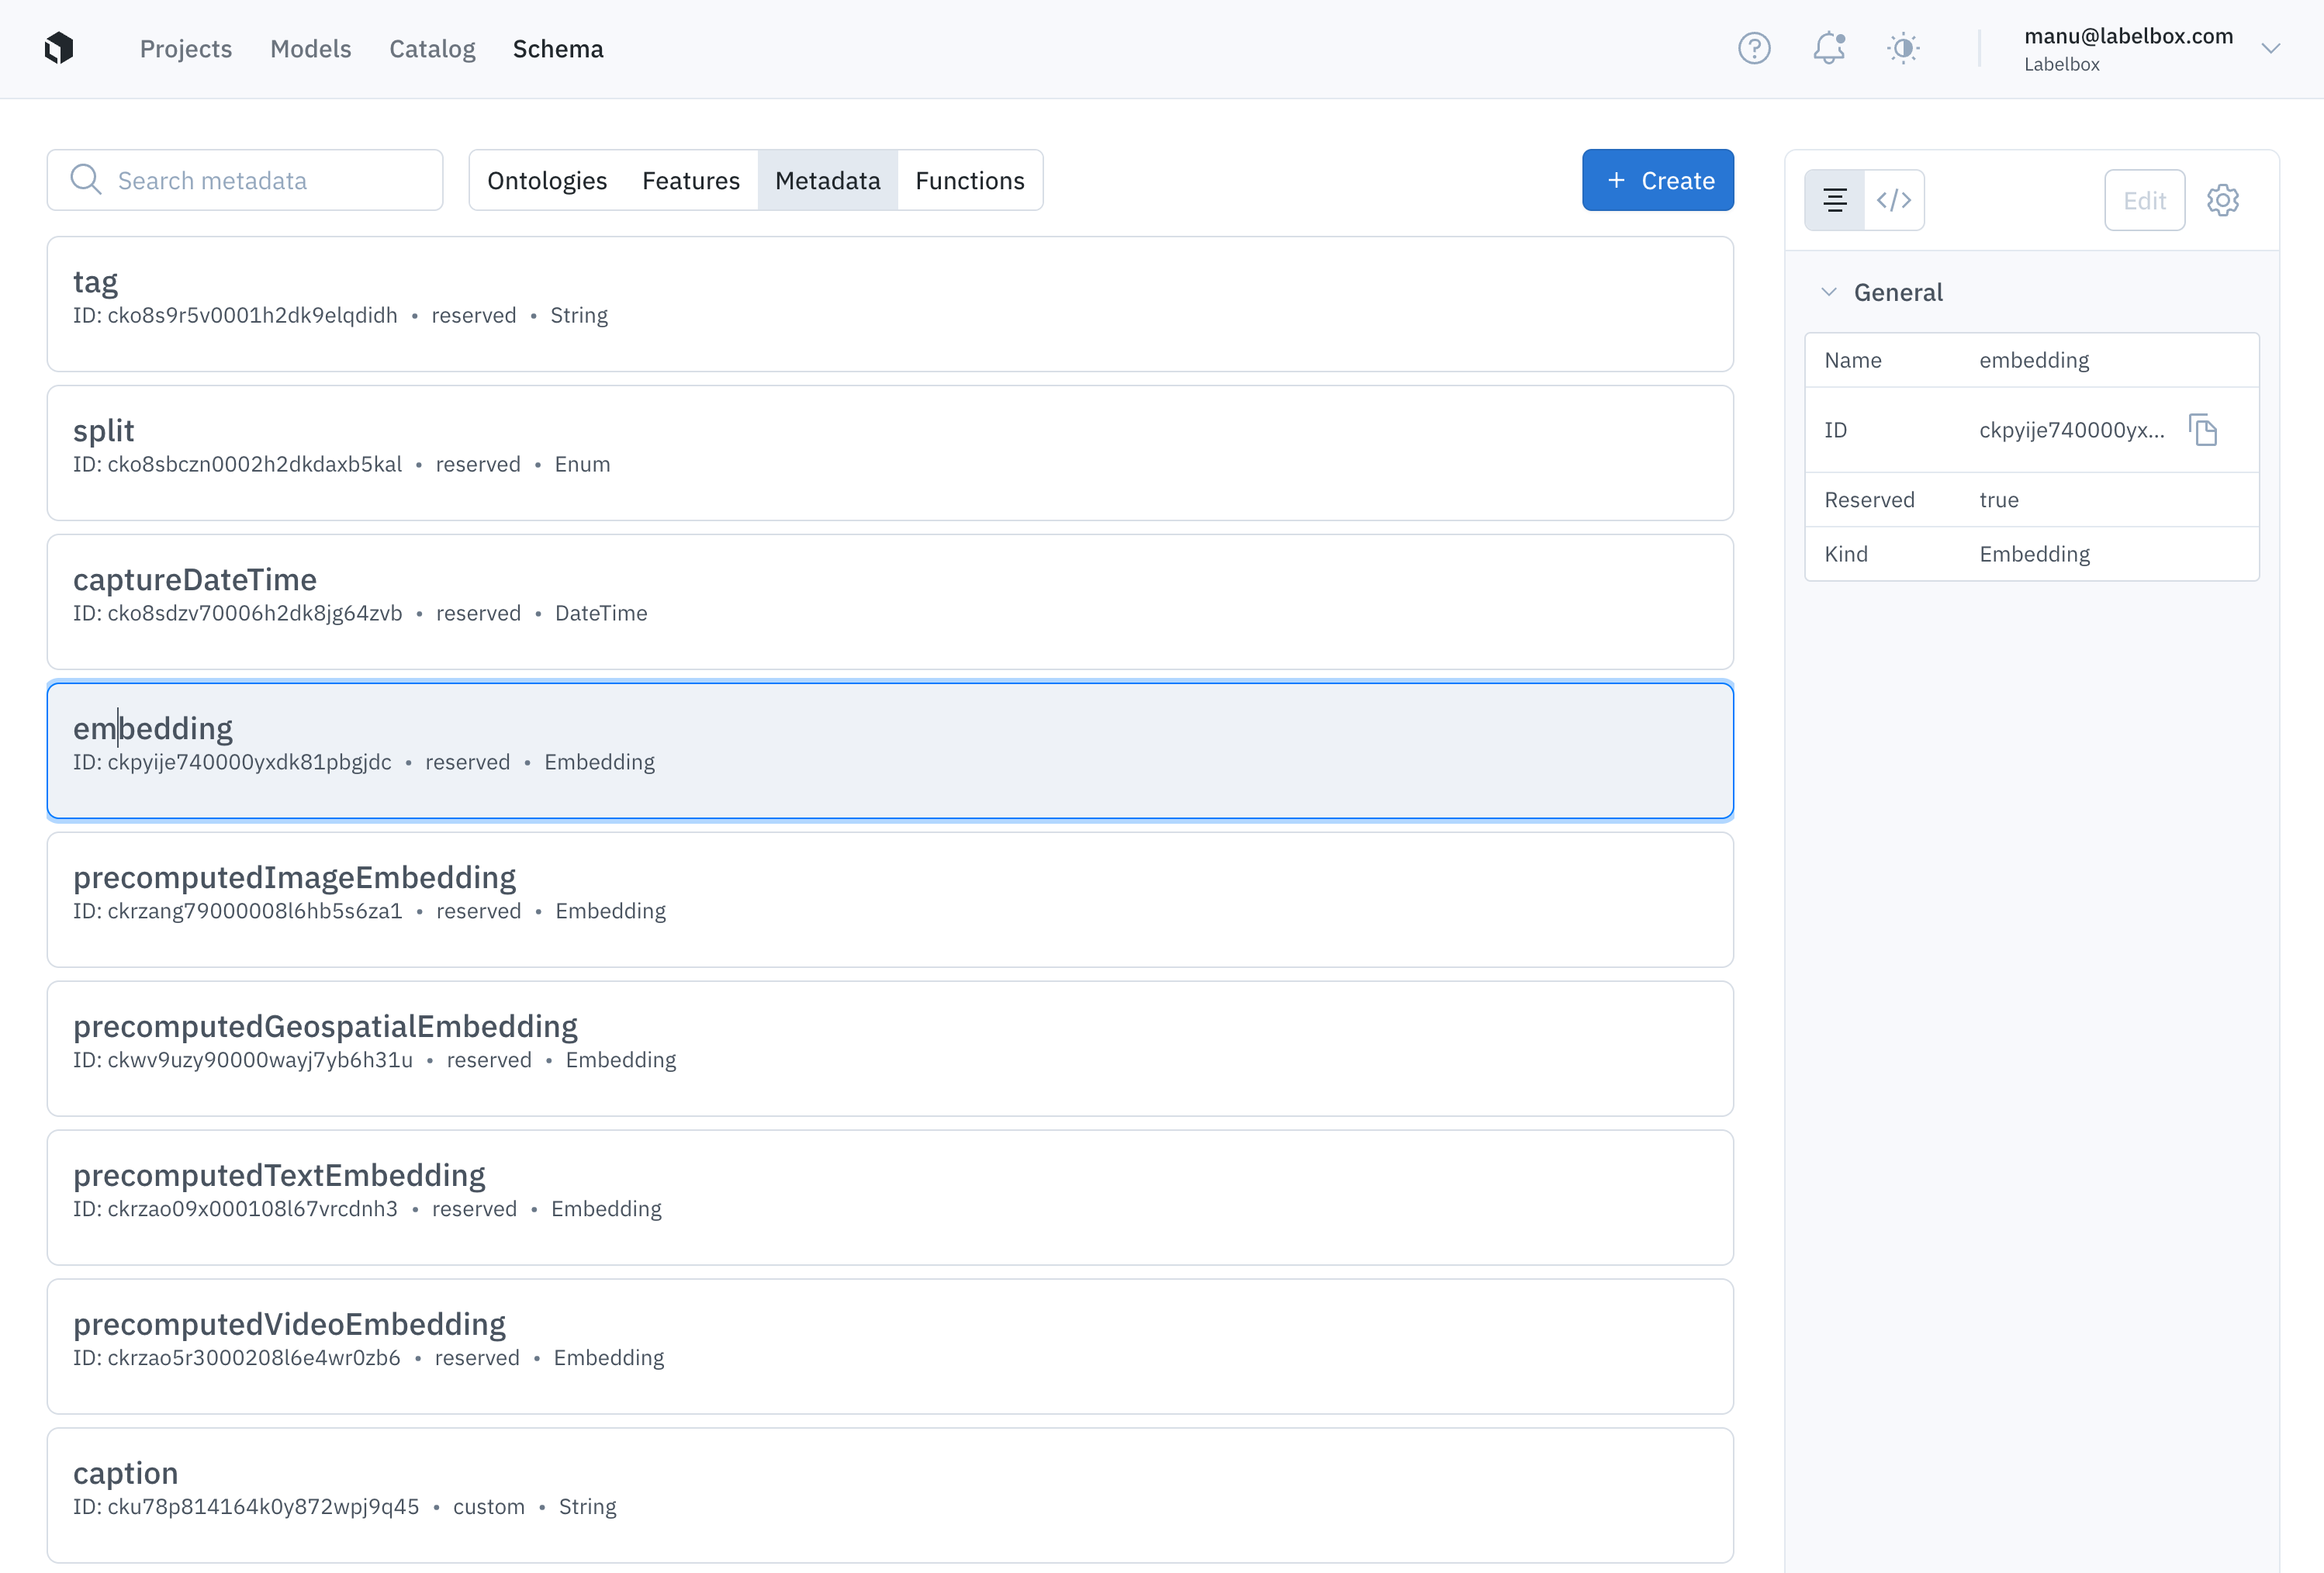Switch to the JSON code view icon
The height and width of the screenshot is (1573, 2324).
pos(1894,200)
